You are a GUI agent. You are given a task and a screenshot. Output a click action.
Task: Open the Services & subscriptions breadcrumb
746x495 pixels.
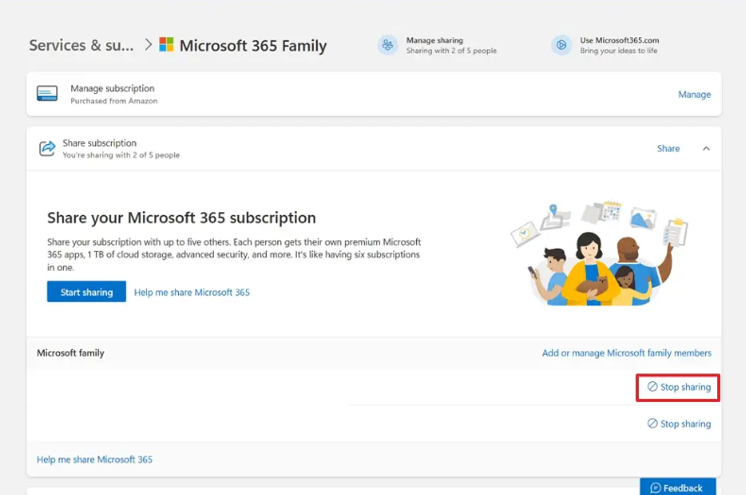81,45
